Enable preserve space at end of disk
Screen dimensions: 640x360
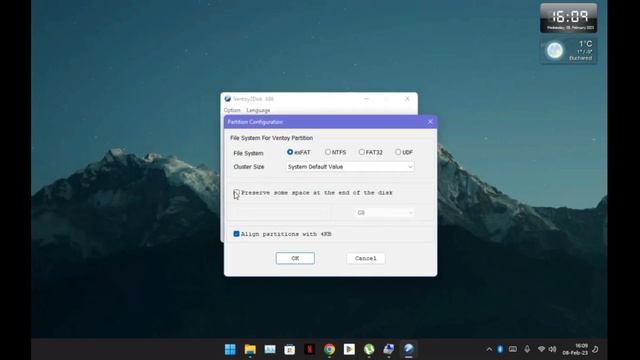pos(236,193)
